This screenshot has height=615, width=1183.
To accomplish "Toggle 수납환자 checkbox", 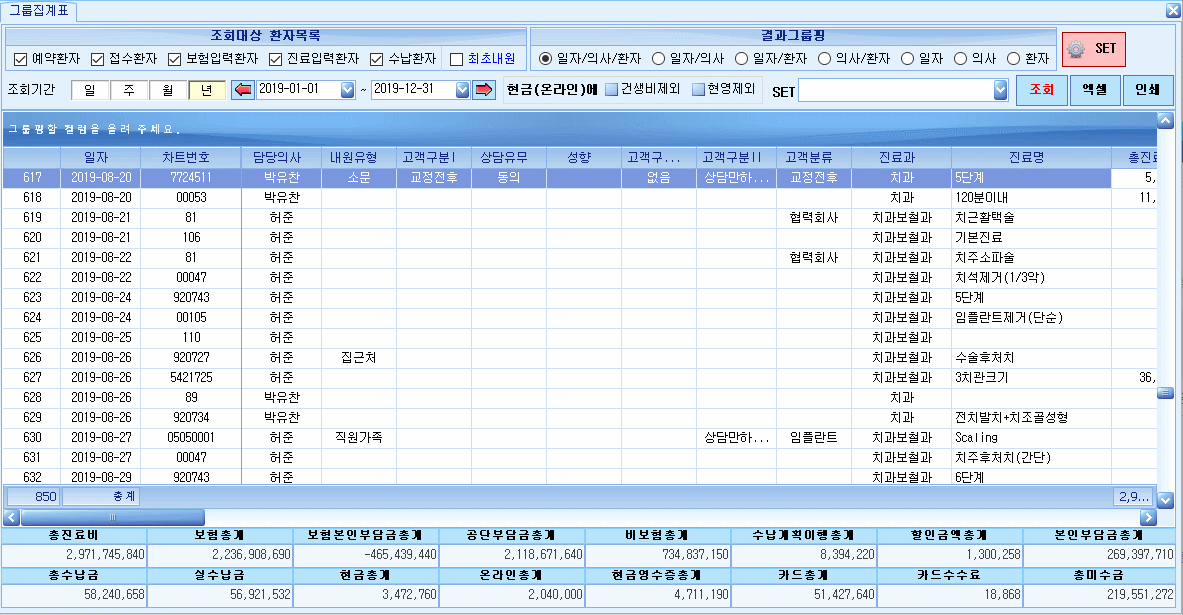I will [x=376, y=59].
